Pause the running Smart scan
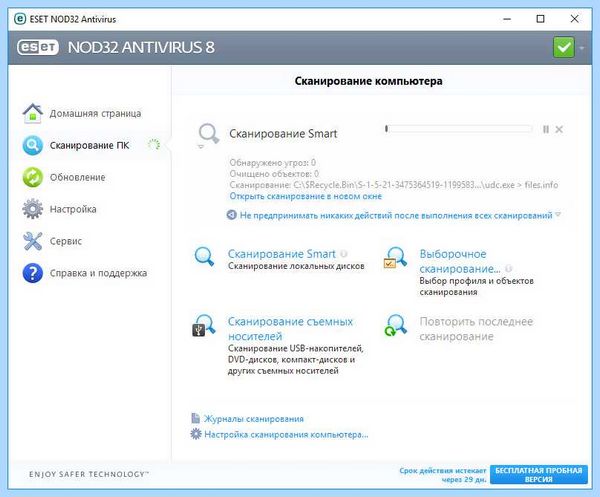The image size is (600, 497). click(546, 129)
